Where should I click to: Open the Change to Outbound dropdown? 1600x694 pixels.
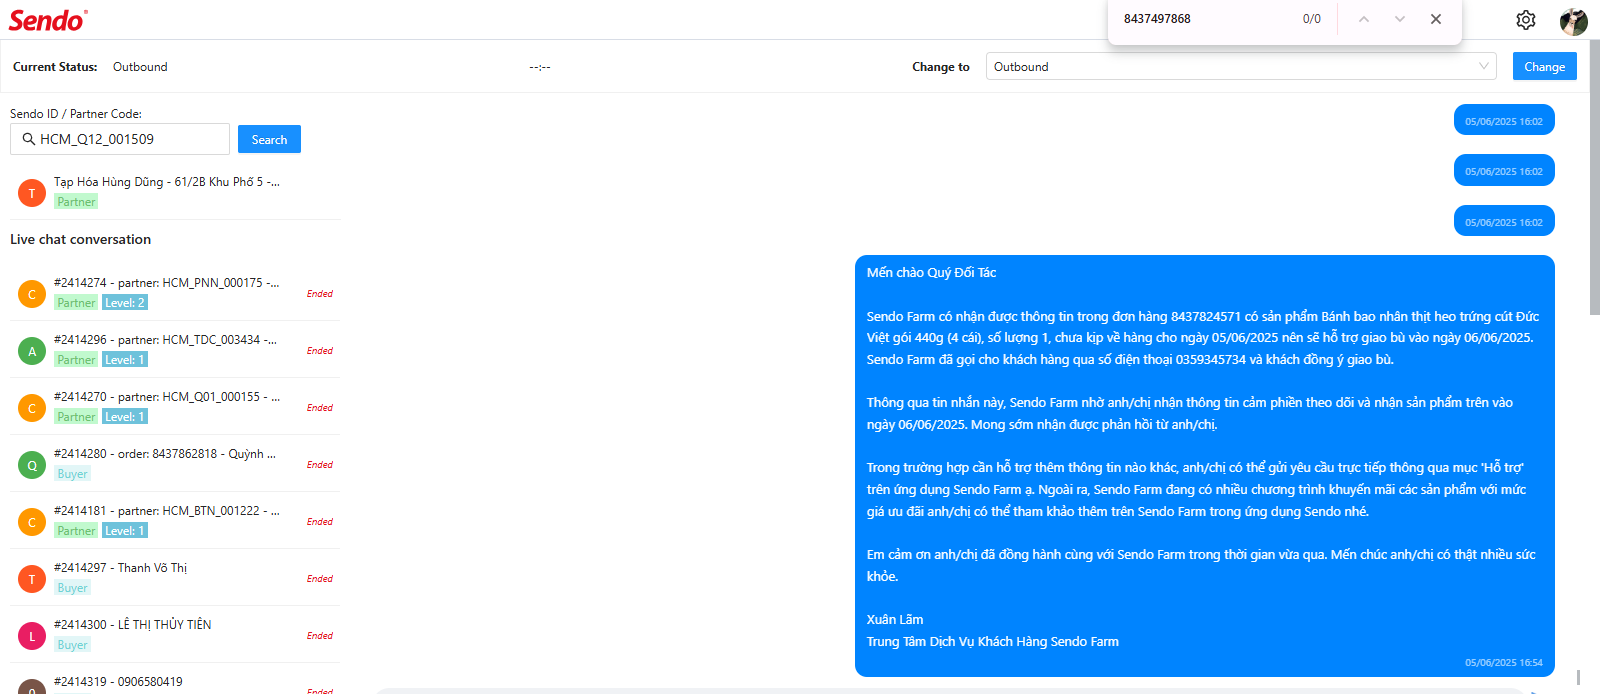click(x=1241, y=66)
